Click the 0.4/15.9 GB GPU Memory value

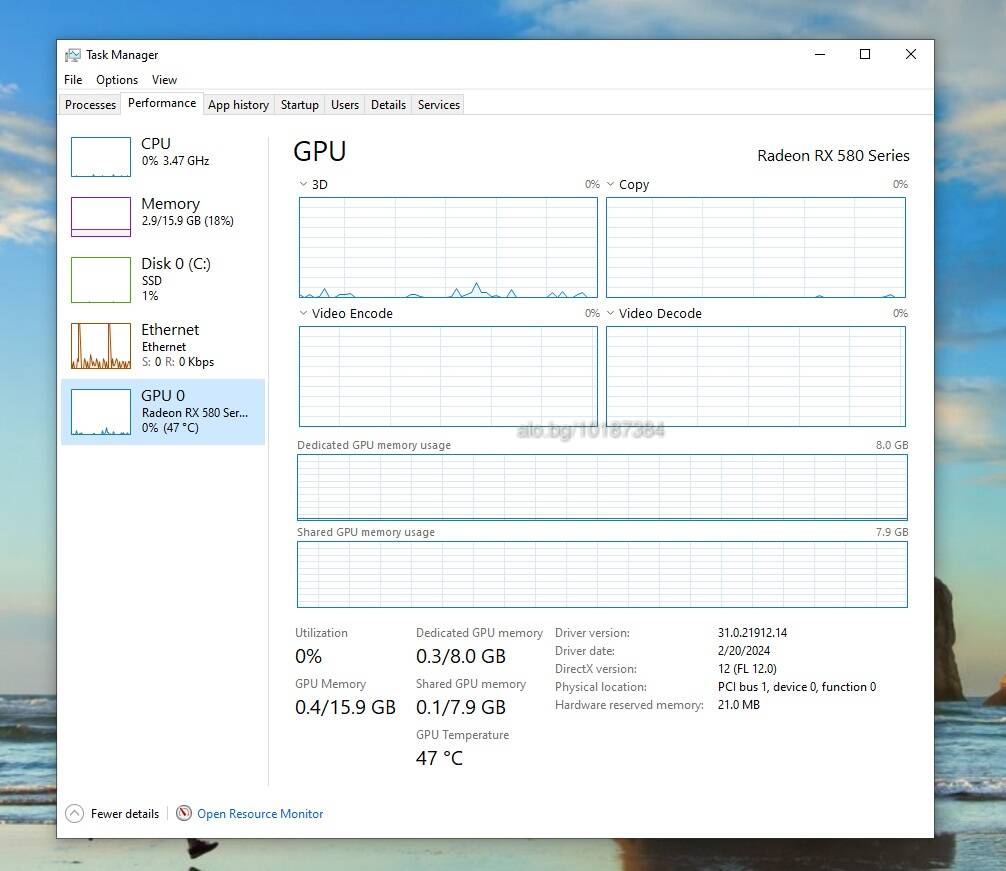tap(345, 707)
